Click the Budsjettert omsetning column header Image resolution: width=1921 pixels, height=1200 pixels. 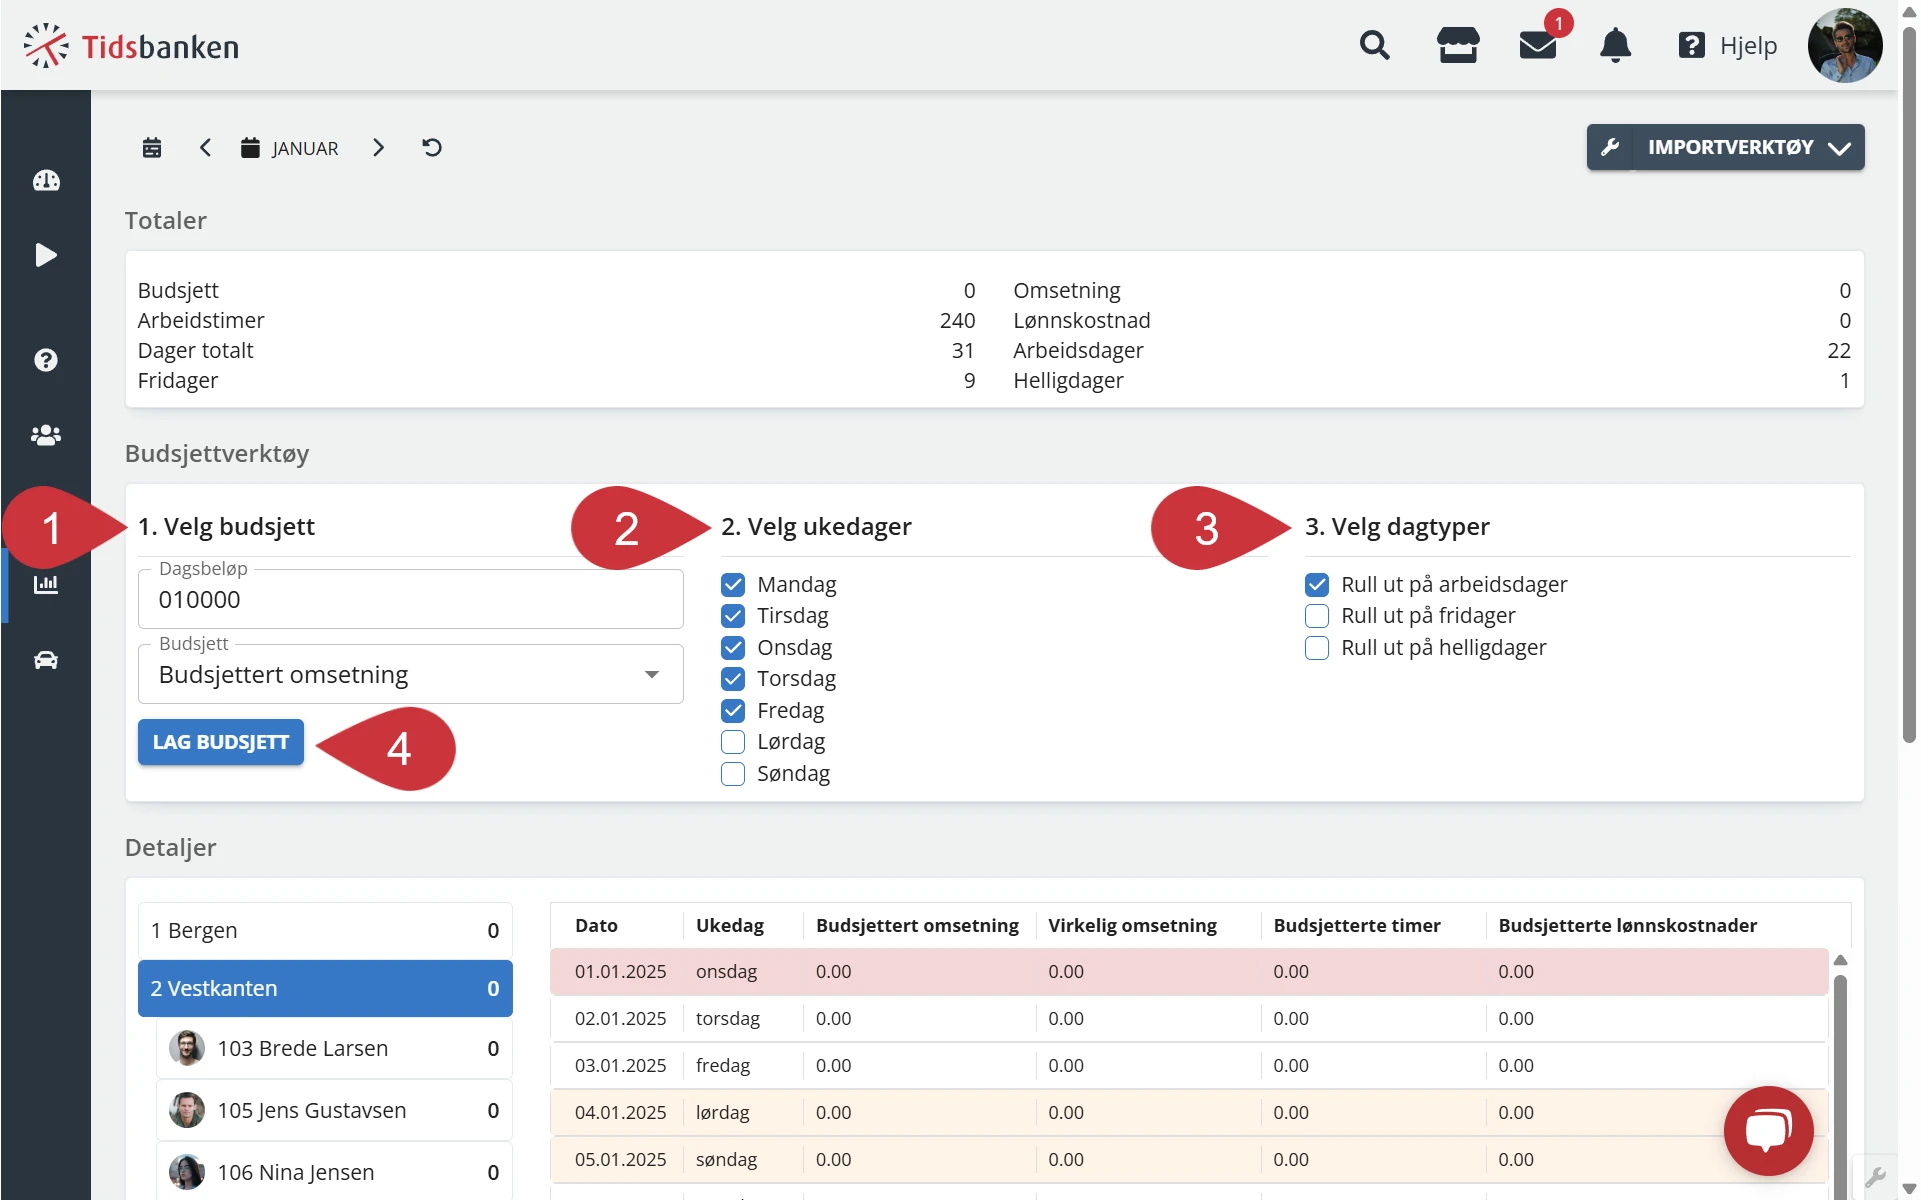tap(917, 925)
